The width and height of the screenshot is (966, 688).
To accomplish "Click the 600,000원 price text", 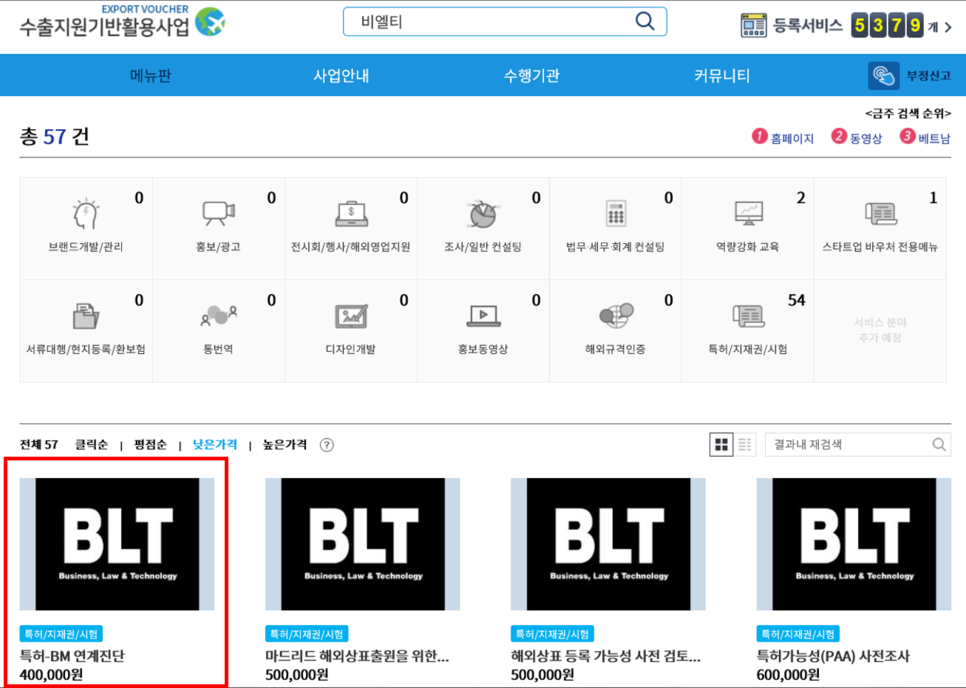I will point(788,675).
